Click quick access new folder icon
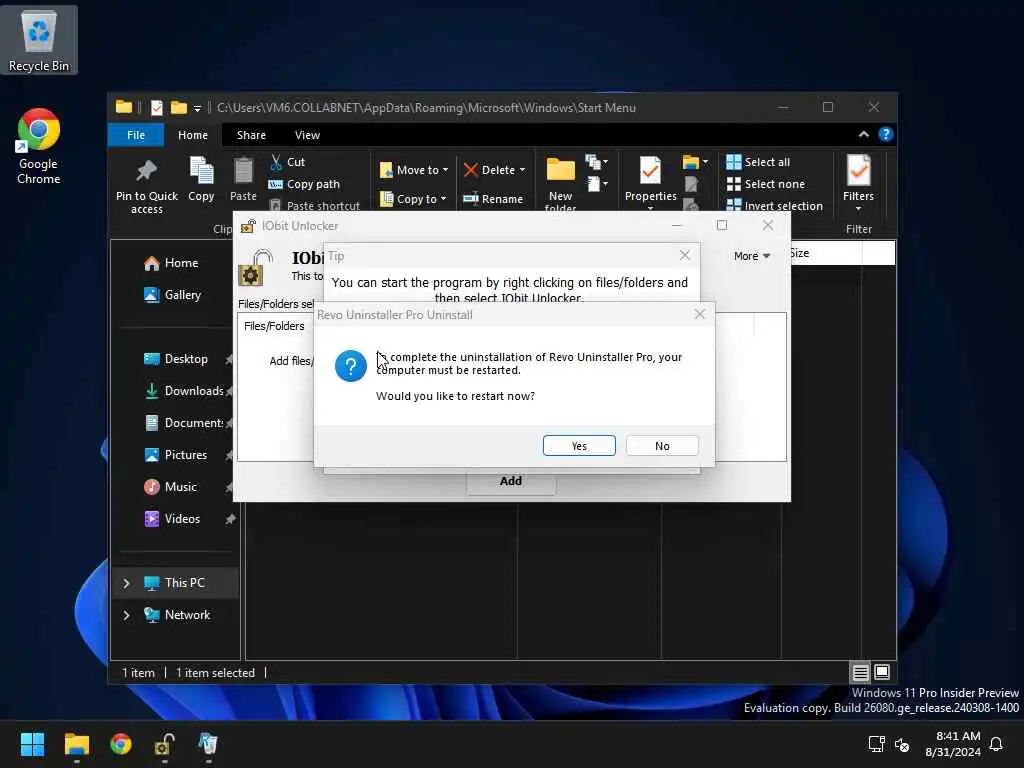Image resolution: width=1024 pixels, height=768 pixels. pyautogui.click(x=178, y=108)
